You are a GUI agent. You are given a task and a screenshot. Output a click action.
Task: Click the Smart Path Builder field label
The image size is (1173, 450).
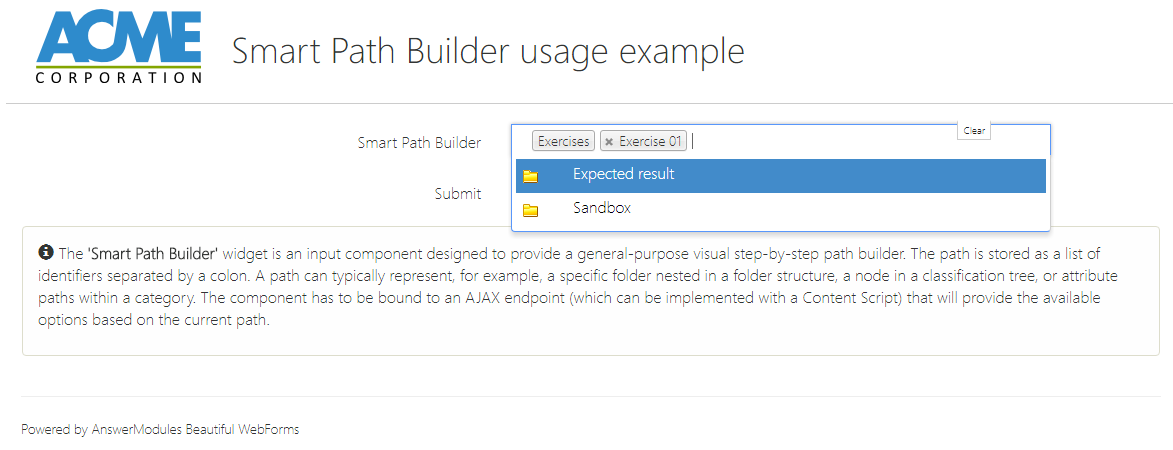coord(419,143)
